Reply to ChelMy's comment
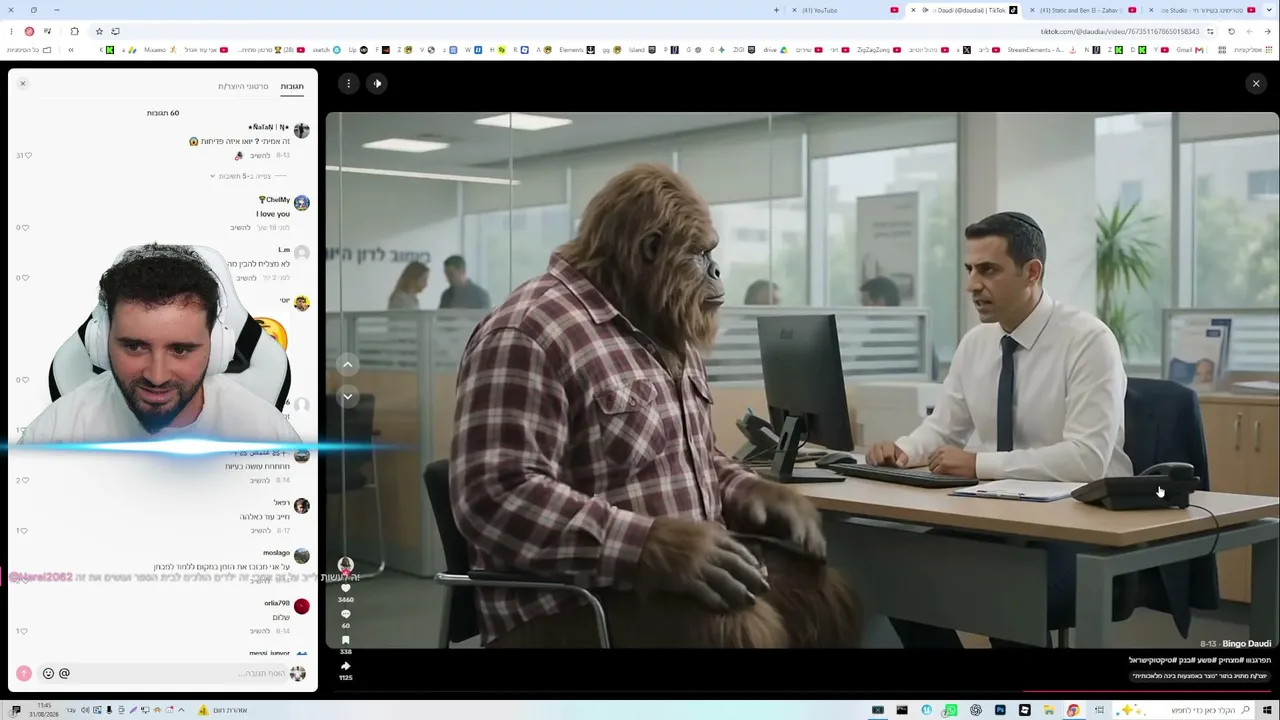Viewport: 1280px width, 720px height. coord(240,227)
